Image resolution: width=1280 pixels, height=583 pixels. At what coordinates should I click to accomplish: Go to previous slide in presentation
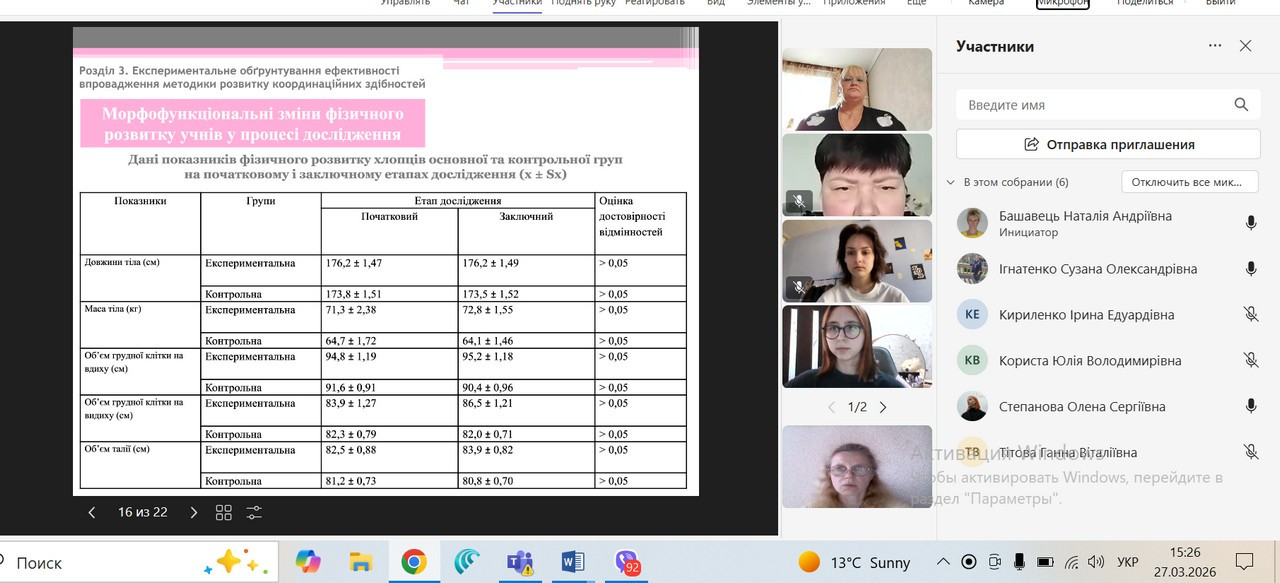pos(92,512)
